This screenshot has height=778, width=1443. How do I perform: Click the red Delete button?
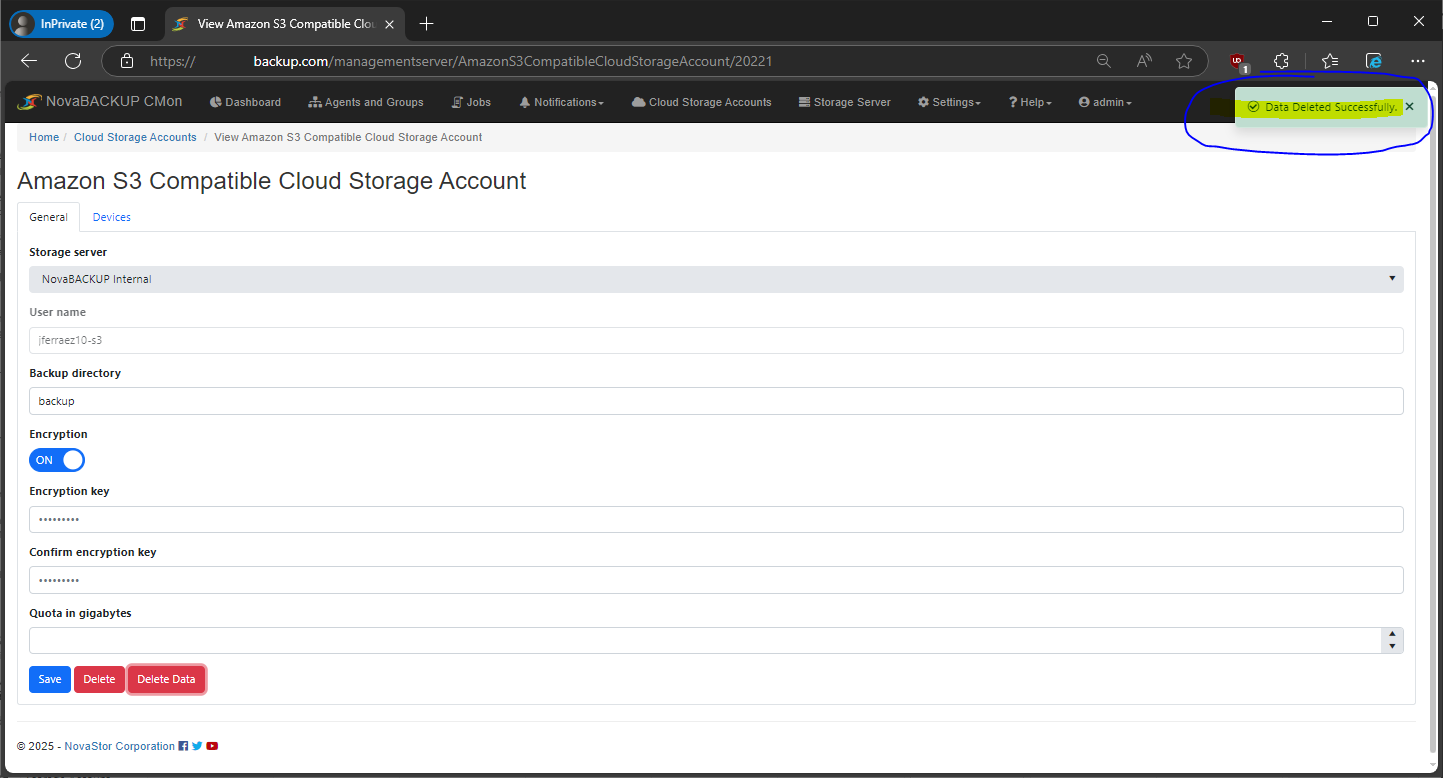(99, 679)
